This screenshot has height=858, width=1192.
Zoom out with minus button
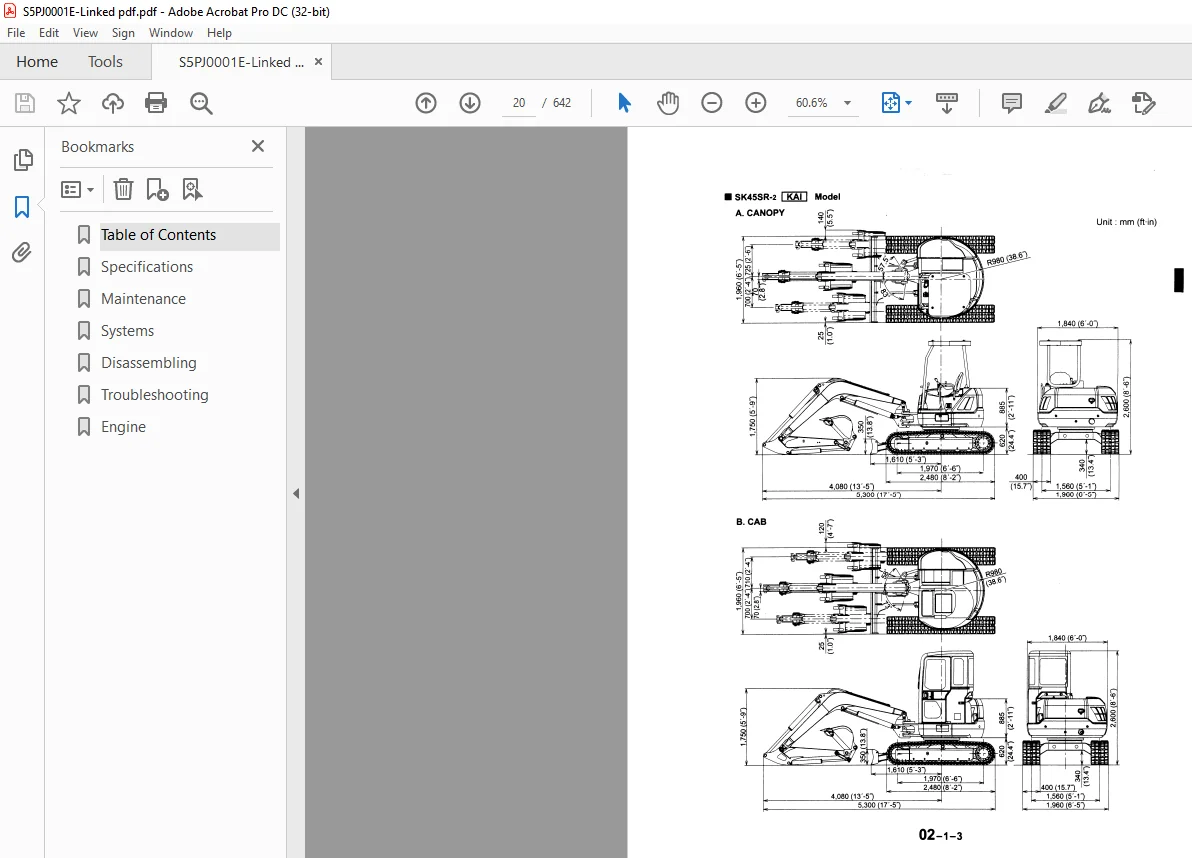712,103
